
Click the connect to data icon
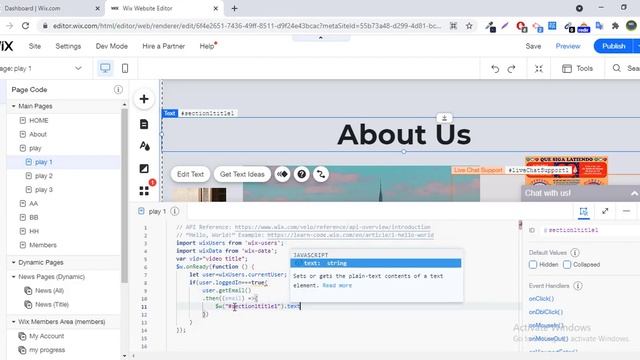click(321, 174)
